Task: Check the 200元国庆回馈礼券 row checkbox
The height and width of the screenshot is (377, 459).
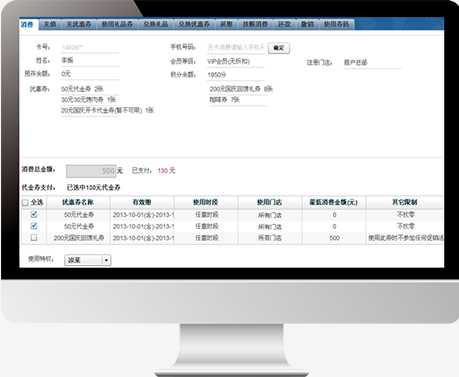Action: tap(34, 238)
